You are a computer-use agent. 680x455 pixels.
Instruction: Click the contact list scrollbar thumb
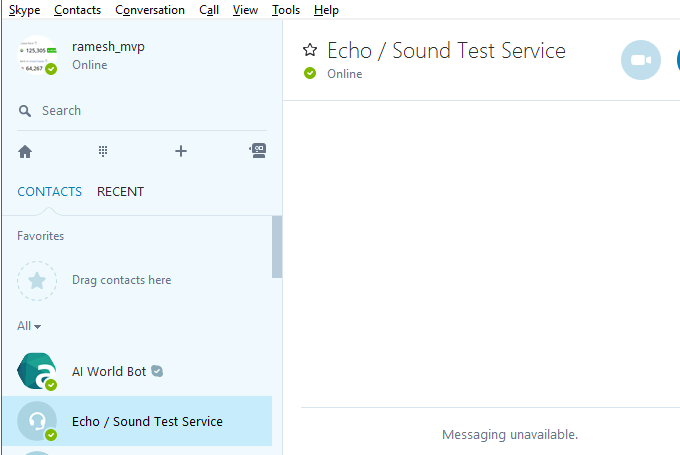click(277, 247)
